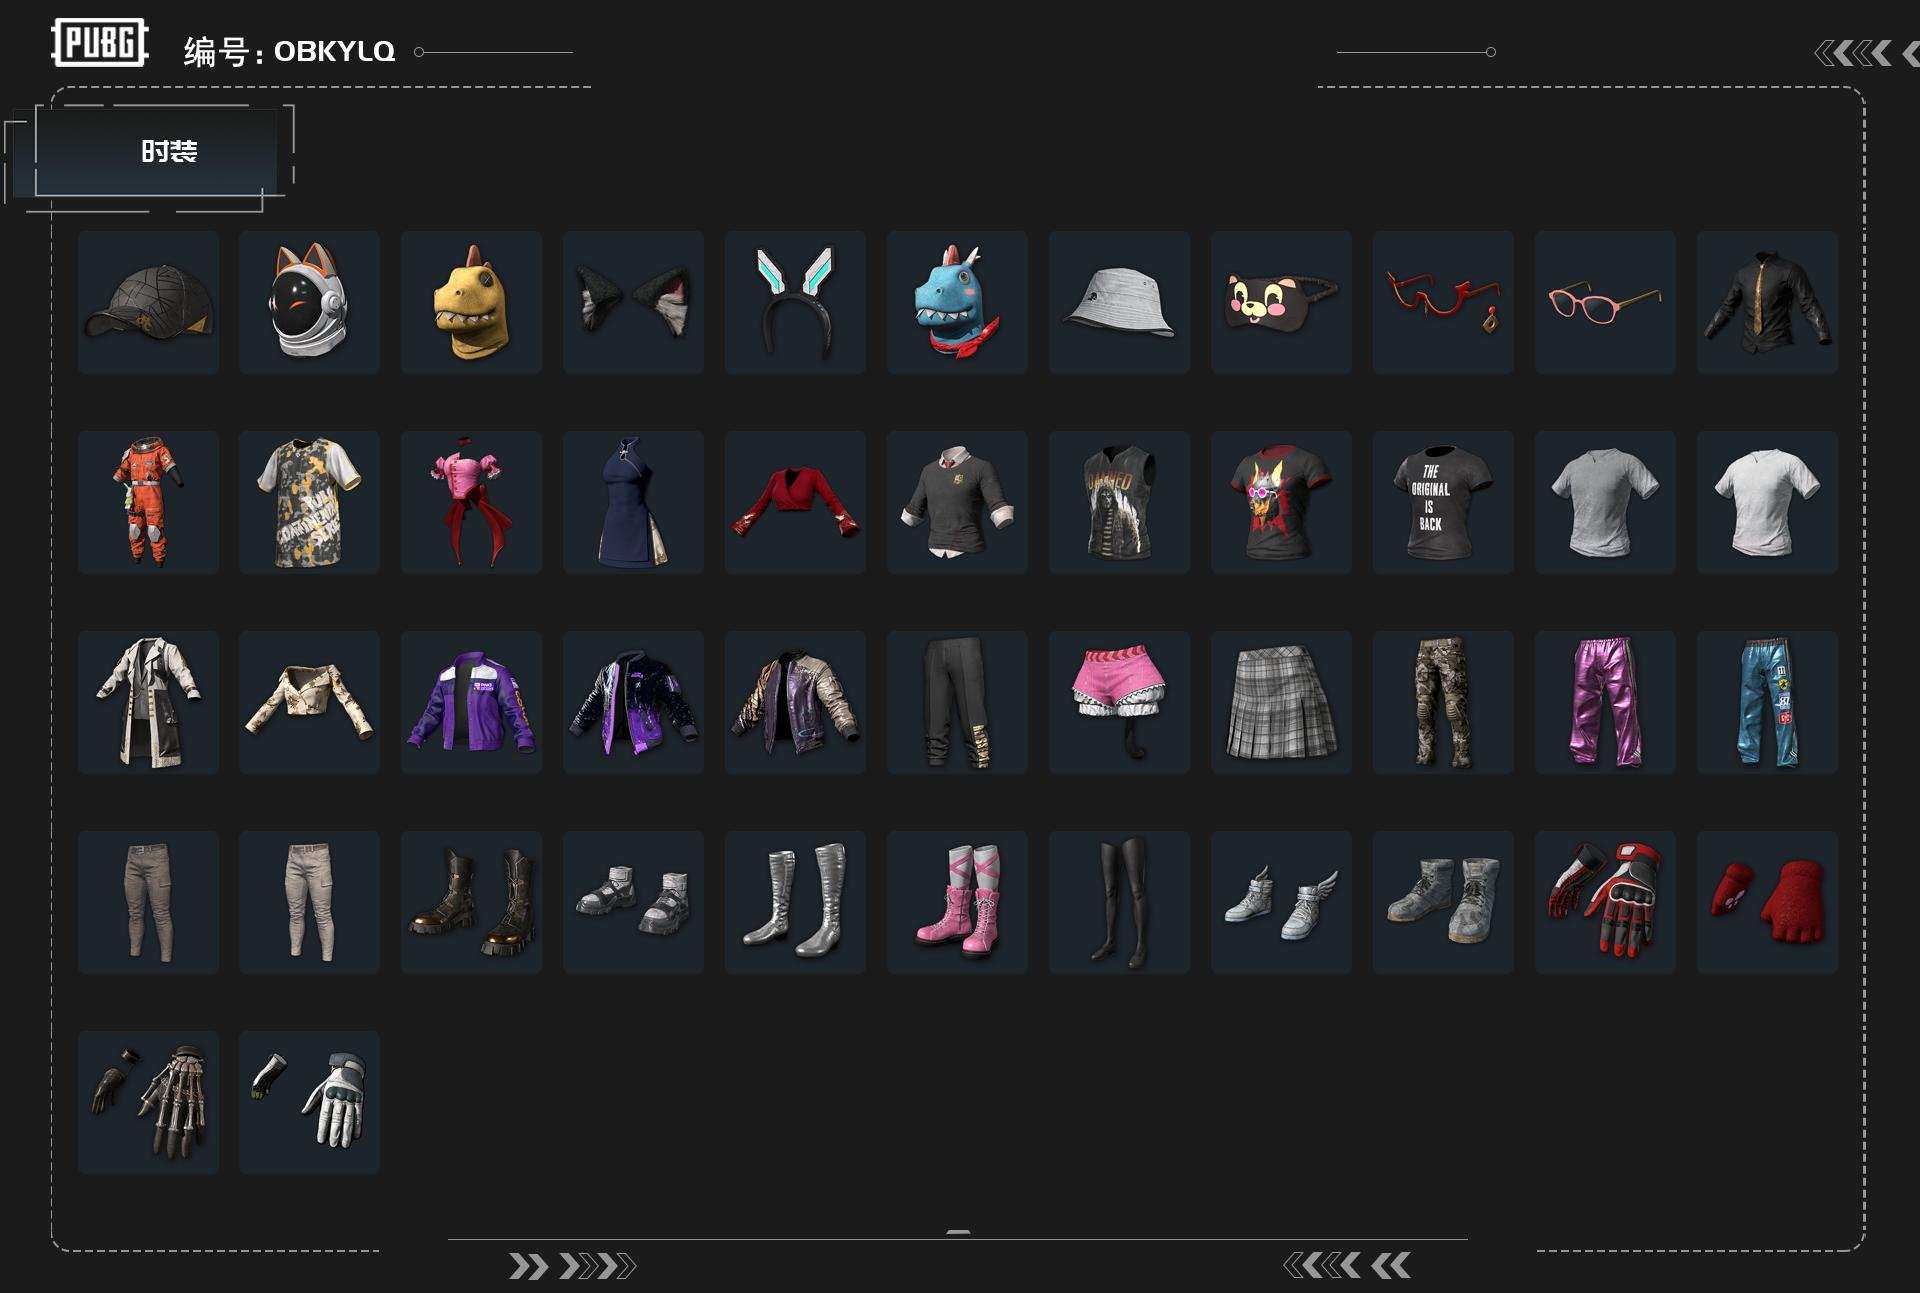Select the white padded gloves

coord(309,1102)
